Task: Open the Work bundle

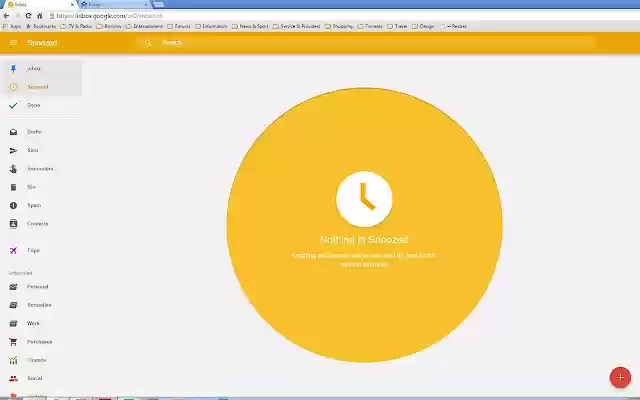Action: 42,323
